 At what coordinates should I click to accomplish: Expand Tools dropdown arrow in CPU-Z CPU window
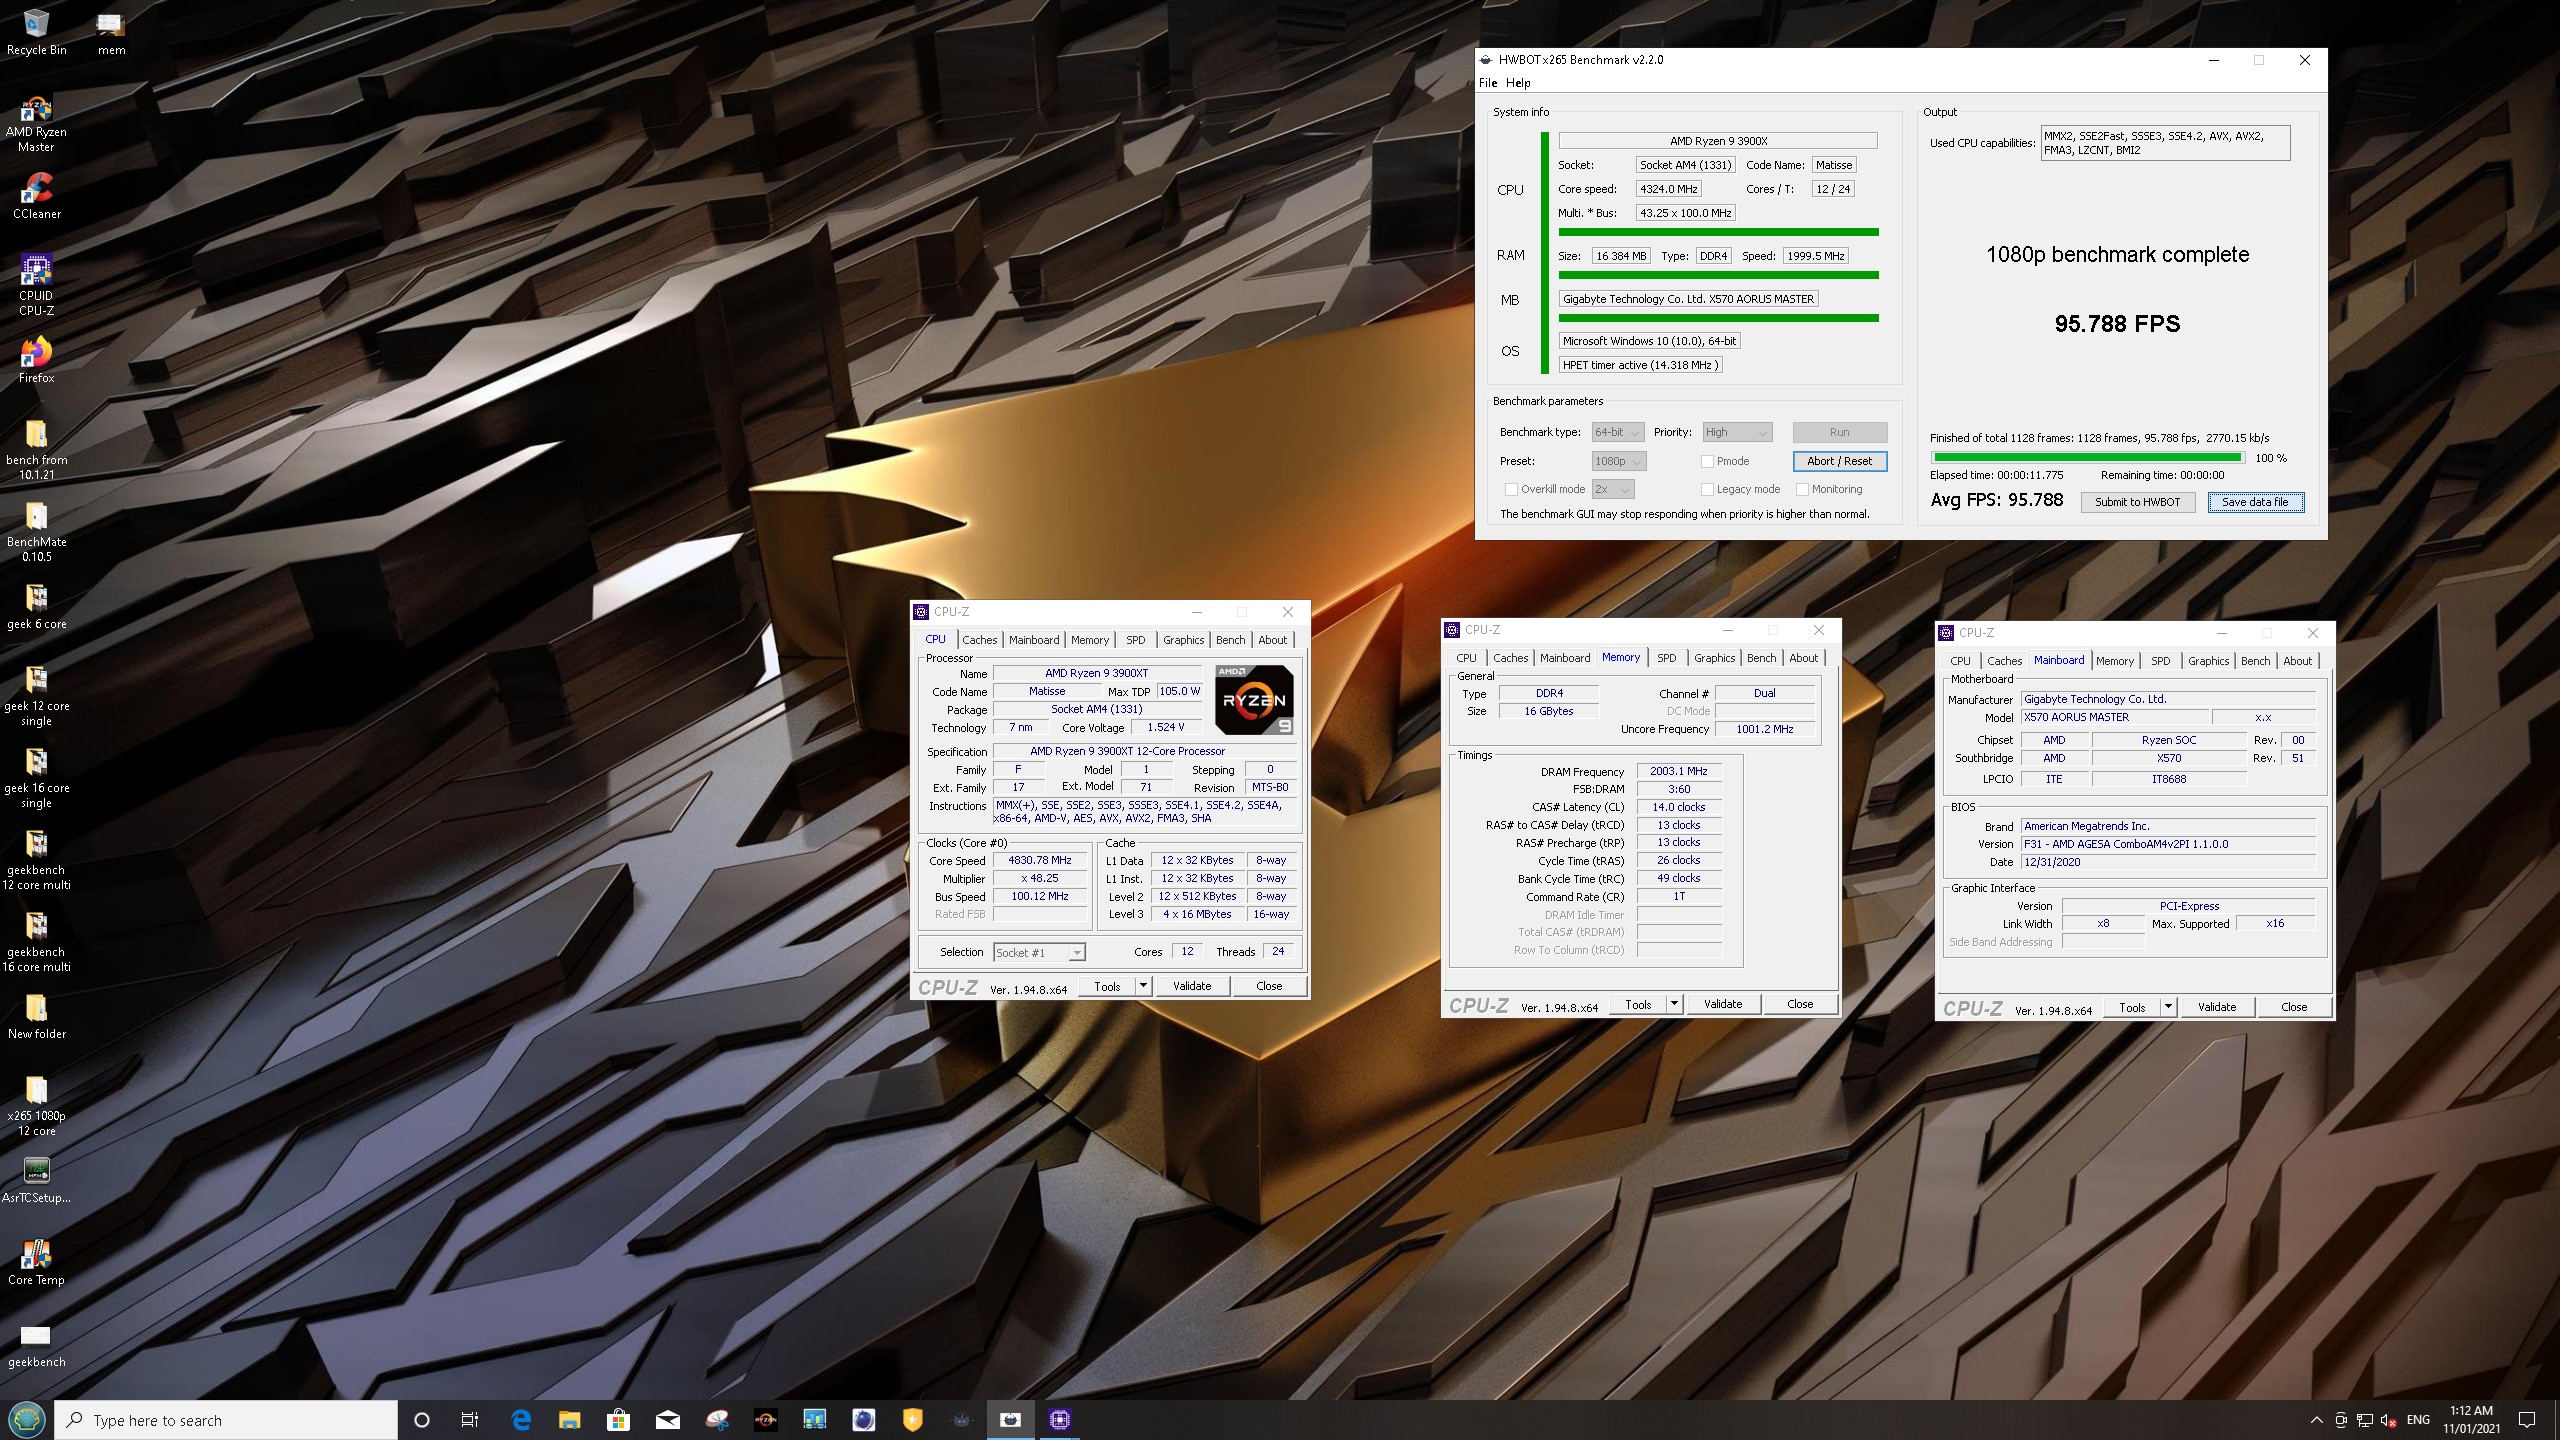(1143, 986)
